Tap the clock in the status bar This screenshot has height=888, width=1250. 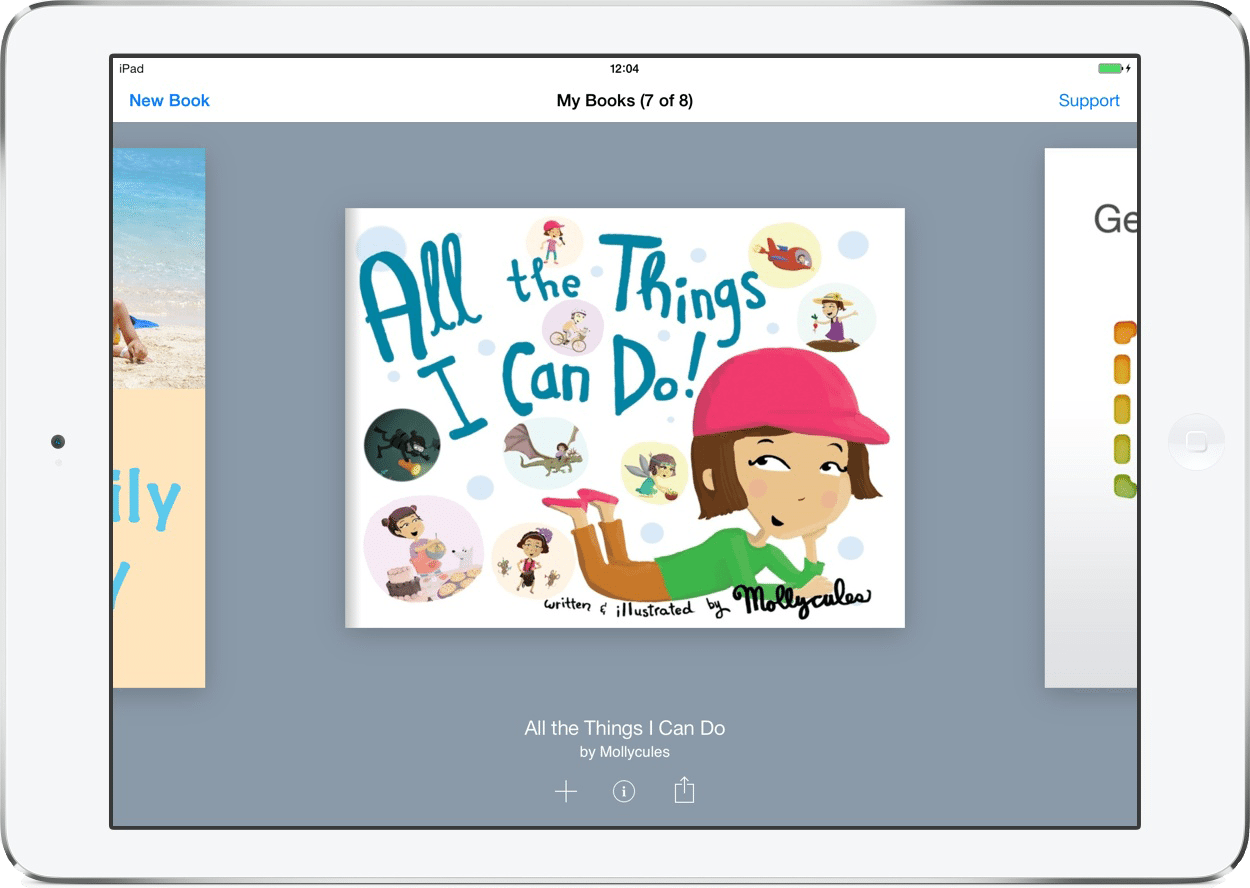point(624,68)
